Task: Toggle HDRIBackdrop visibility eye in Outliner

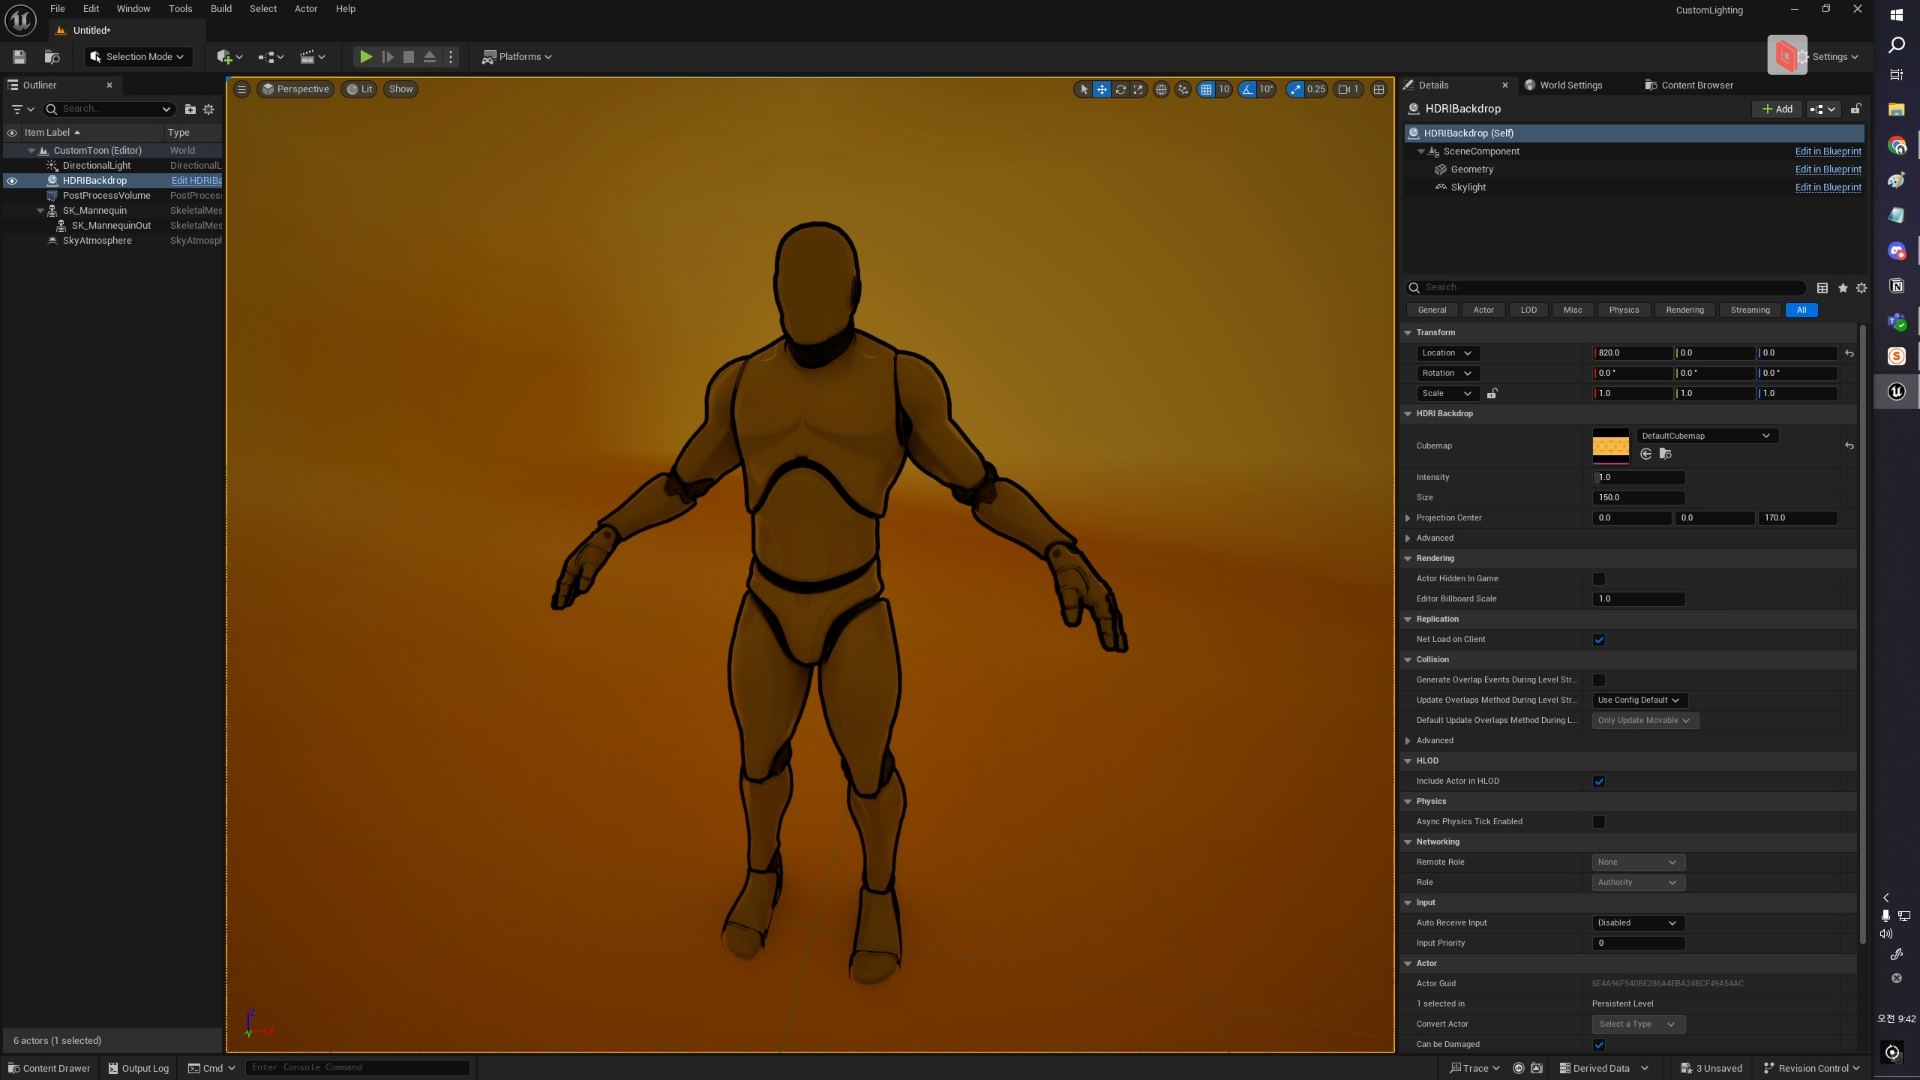Action: click(12, 181)
